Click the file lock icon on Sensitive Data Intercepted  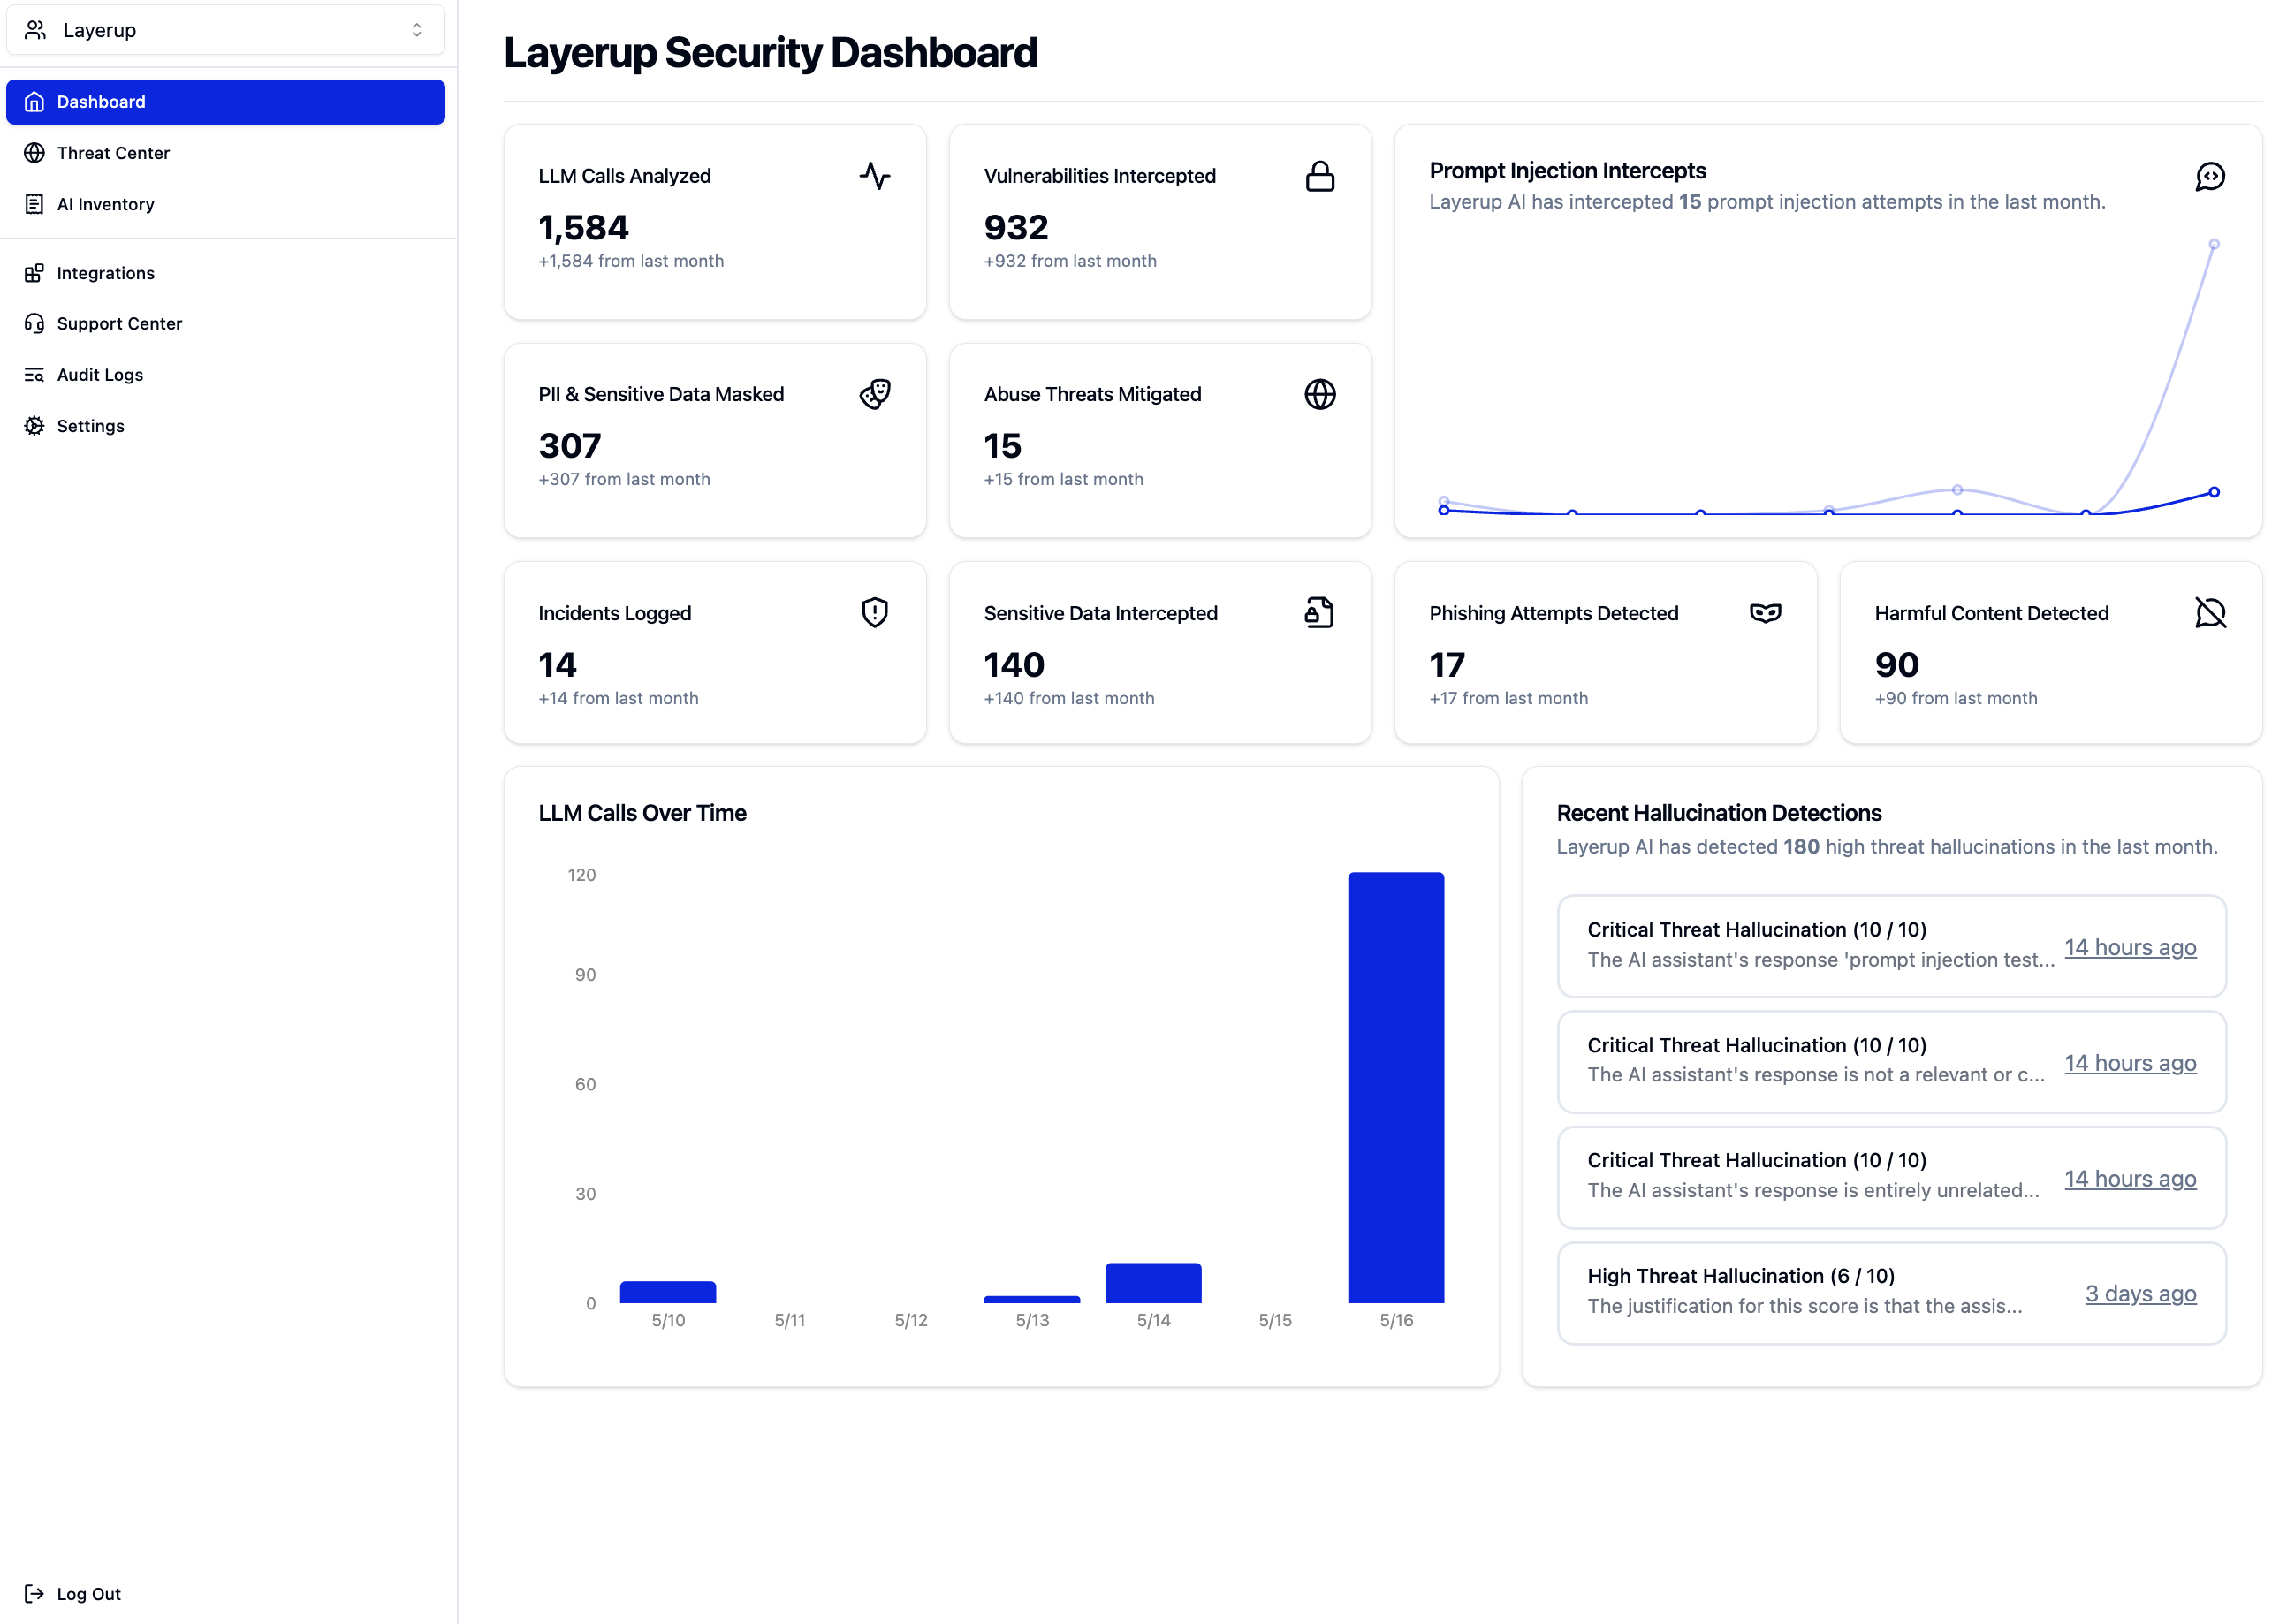(x=1319, y=612)
